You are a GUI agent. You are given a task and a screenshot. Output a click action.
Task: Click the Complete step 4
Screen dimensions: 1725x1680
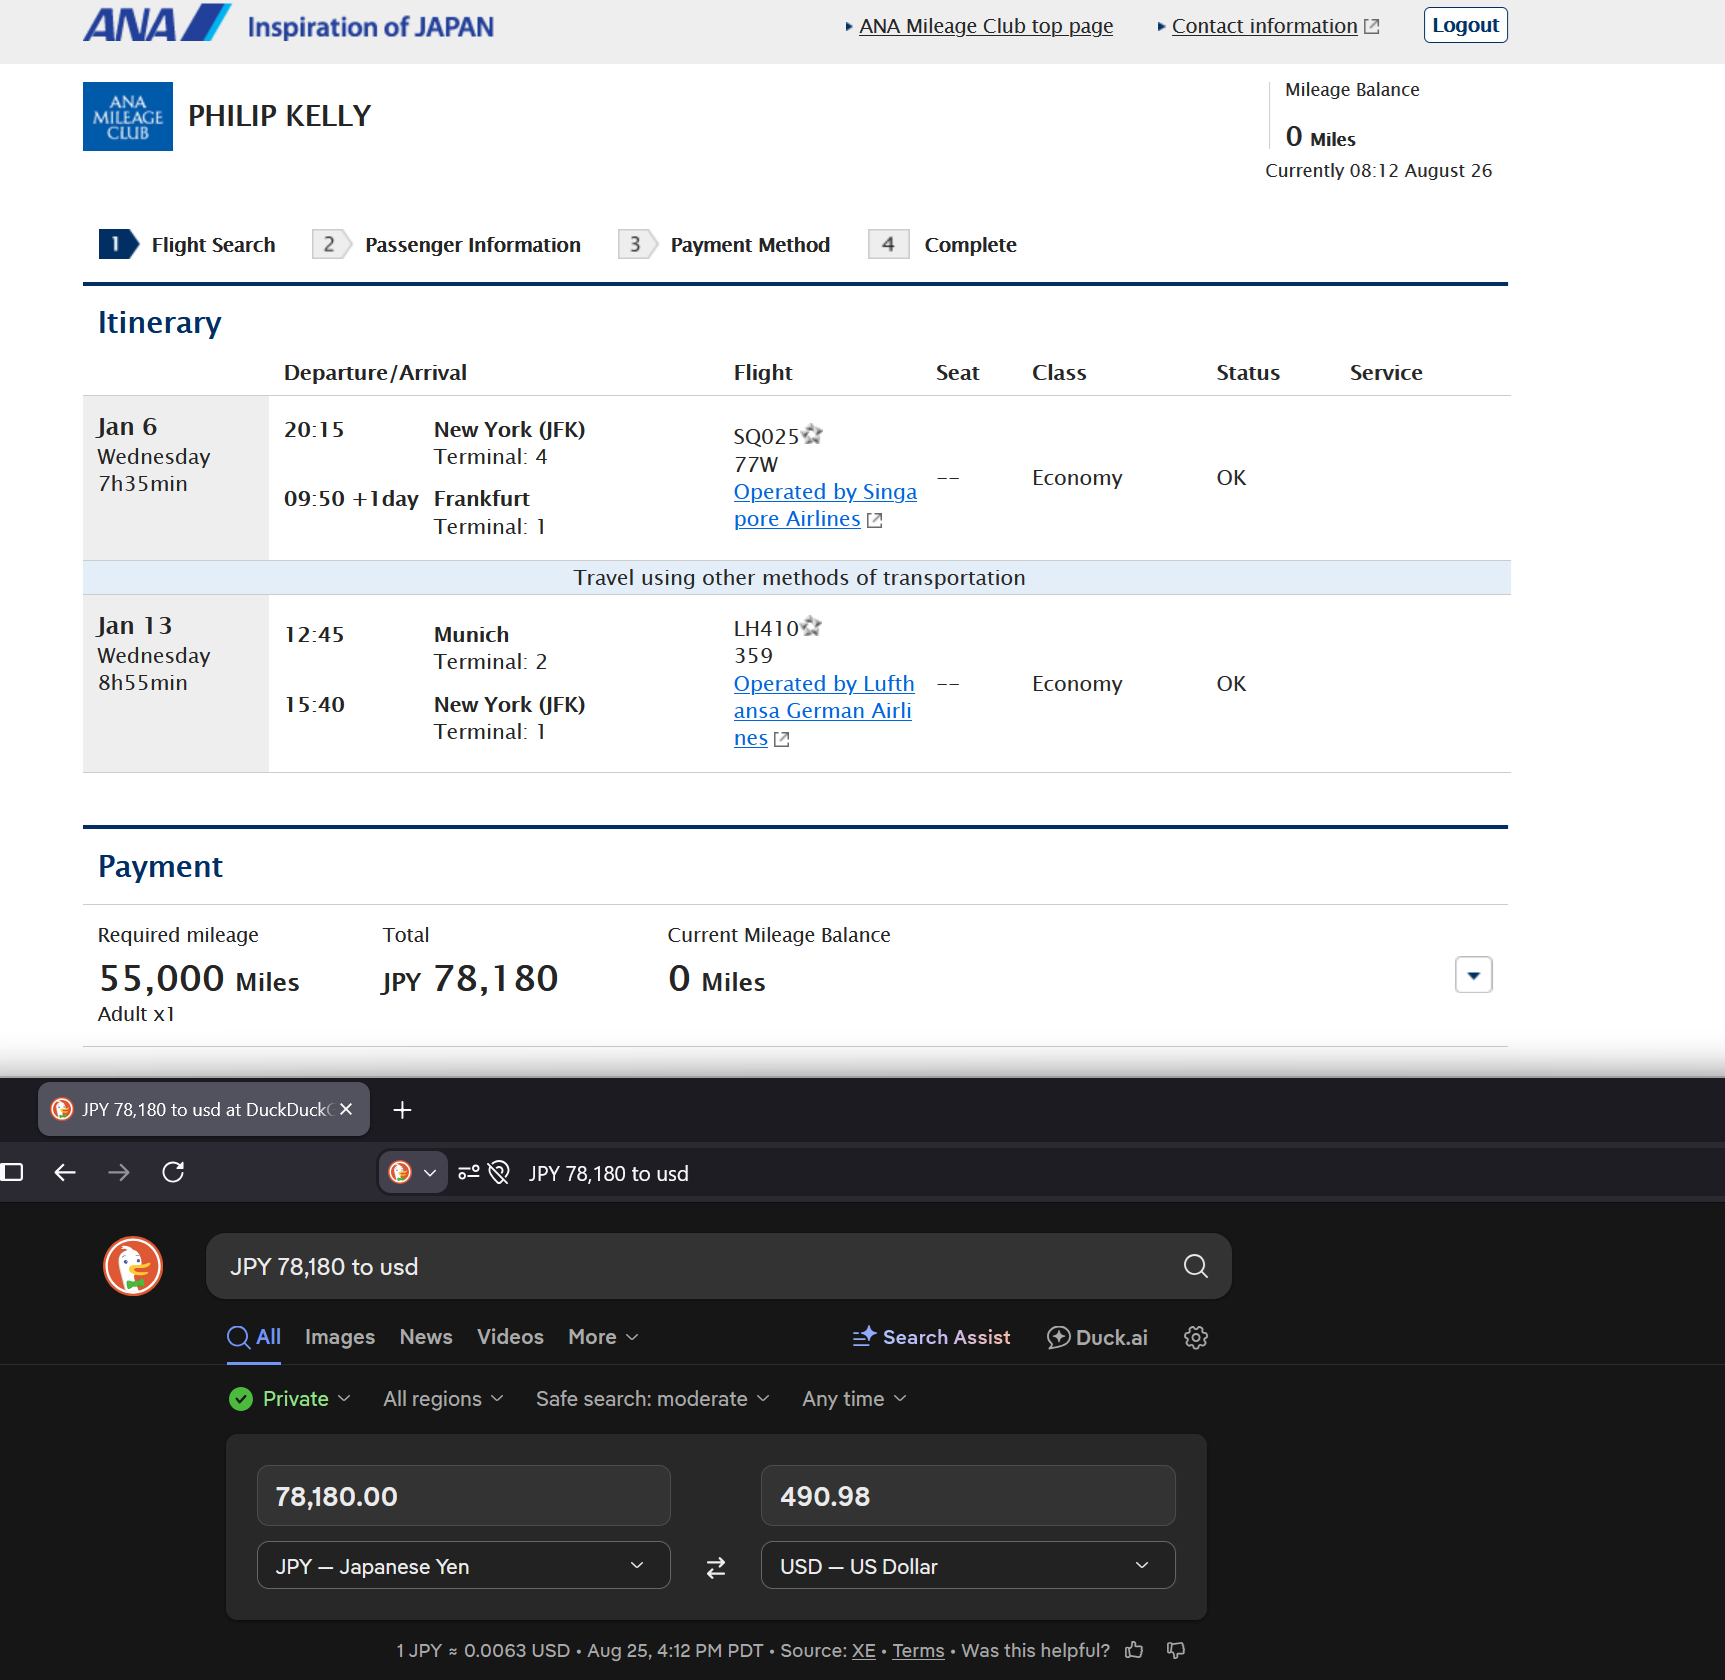(x=943, y=245)
